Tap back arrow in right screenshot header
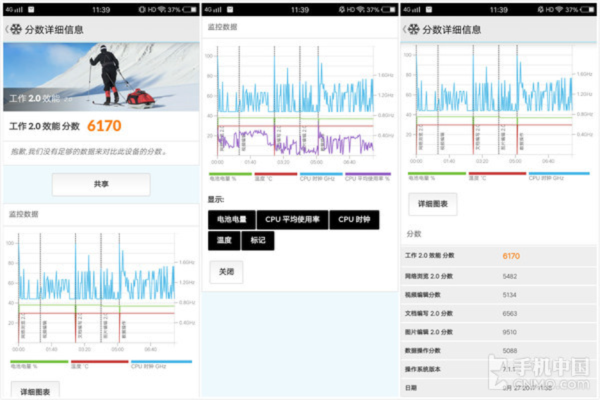Image resolution: width=600 pixels, height=400 pixels. point(404,29)
